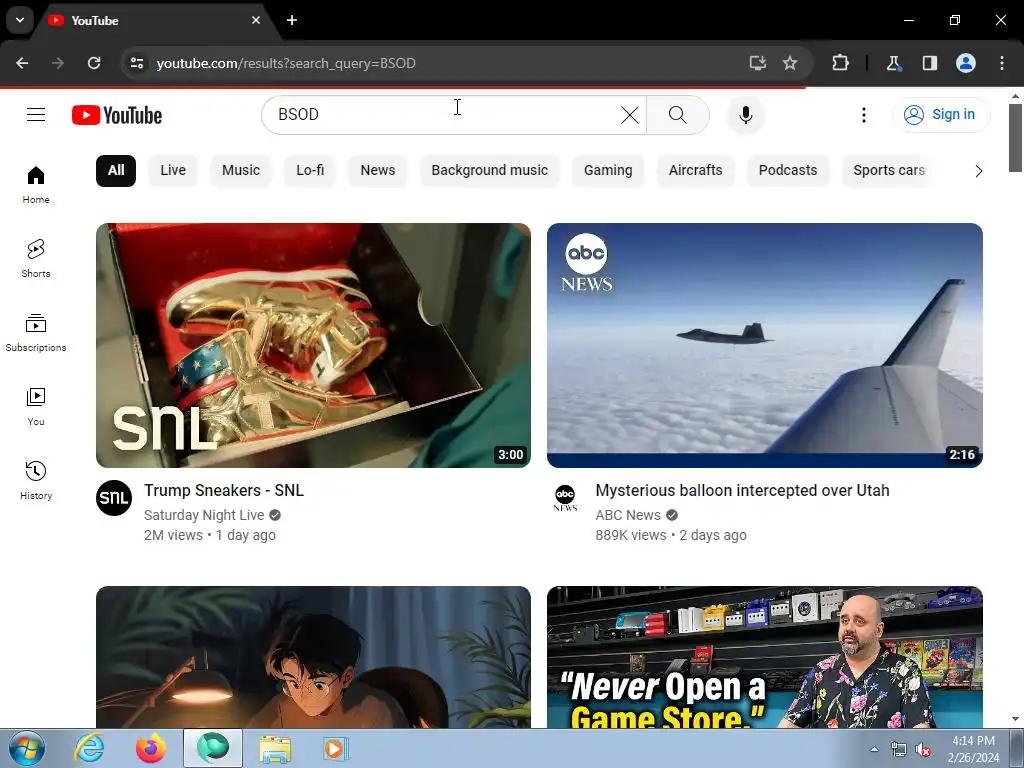Viewport: 1024px width, 768px height.
Task: Open the Windows Start button
Action: point(27,748)
